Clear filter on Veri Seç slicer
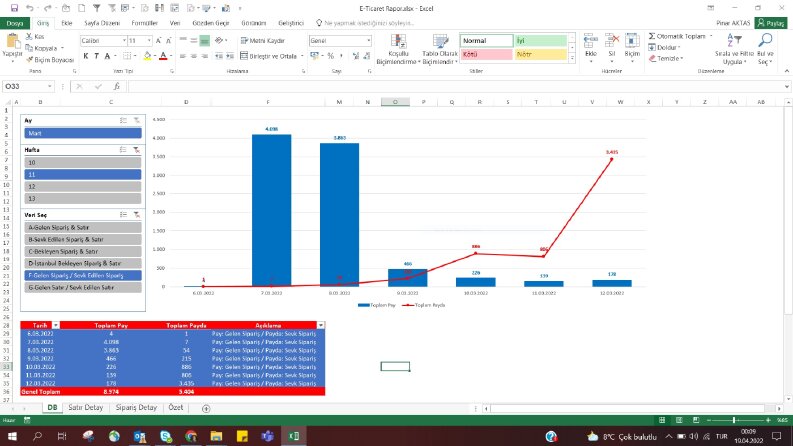Screen dimensions: 793x446 136,215
